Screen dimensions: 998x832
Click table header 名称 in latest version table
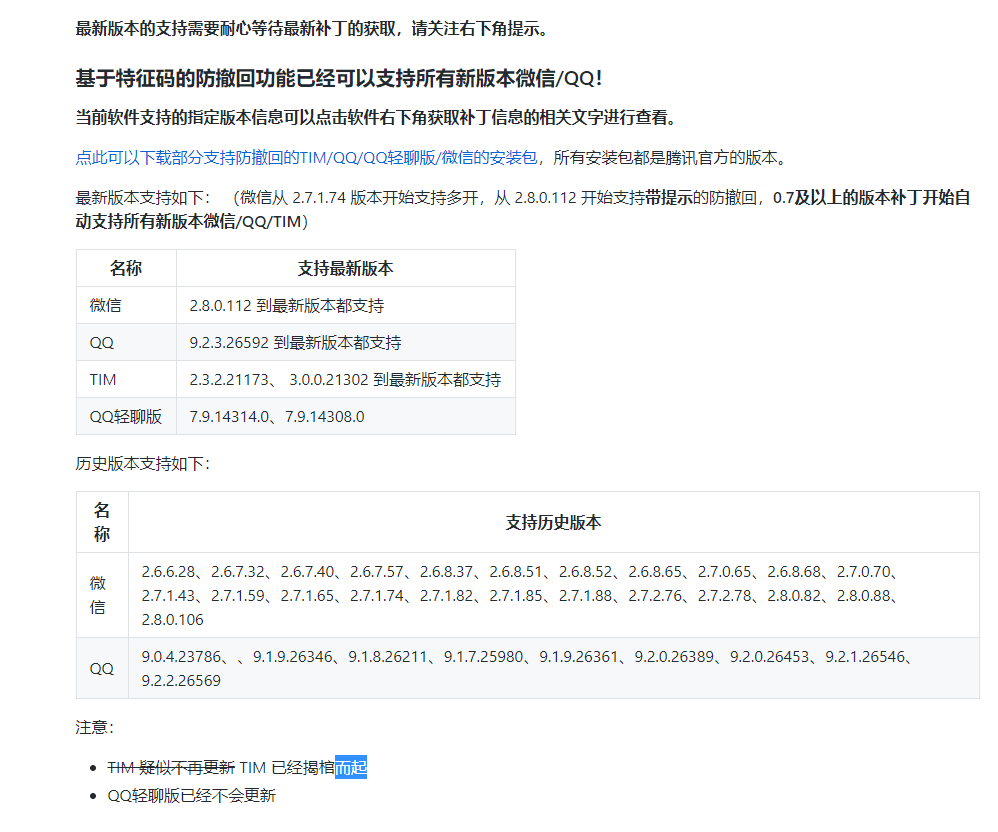coord(126,268)
